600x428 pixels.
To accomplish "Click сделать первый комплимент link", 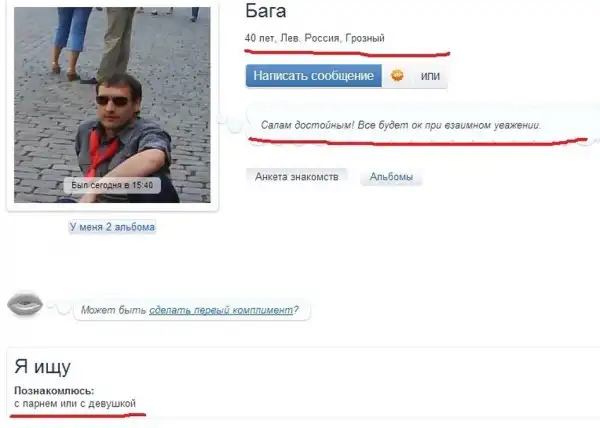I will (x=222, y=310).
